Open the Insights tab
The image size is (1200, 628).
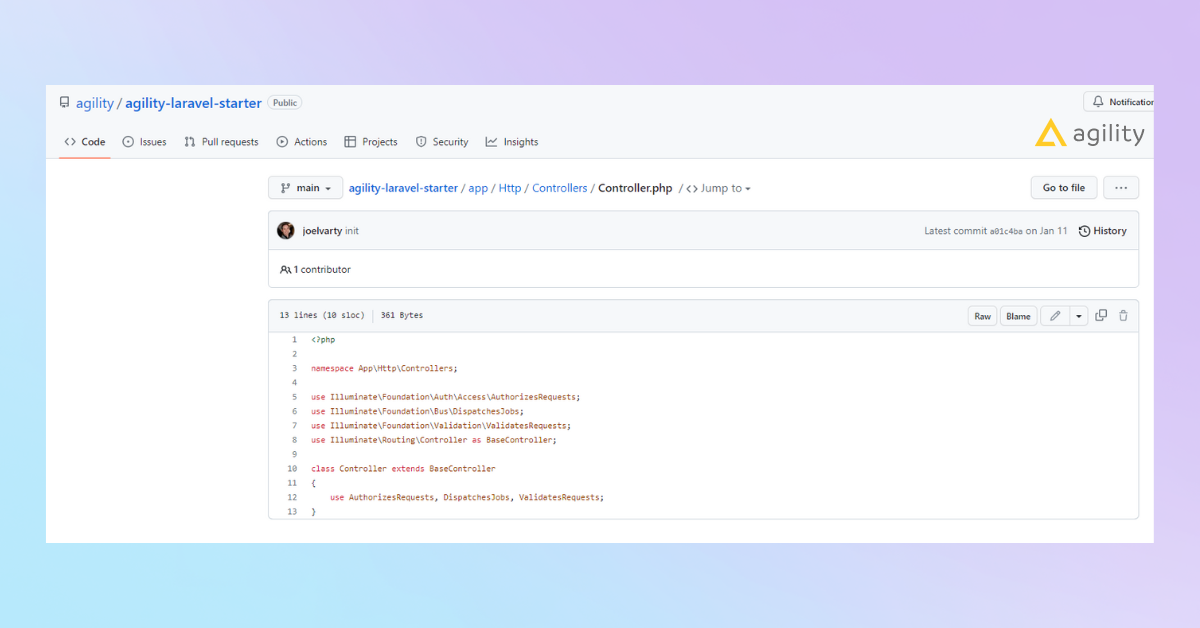512,142
